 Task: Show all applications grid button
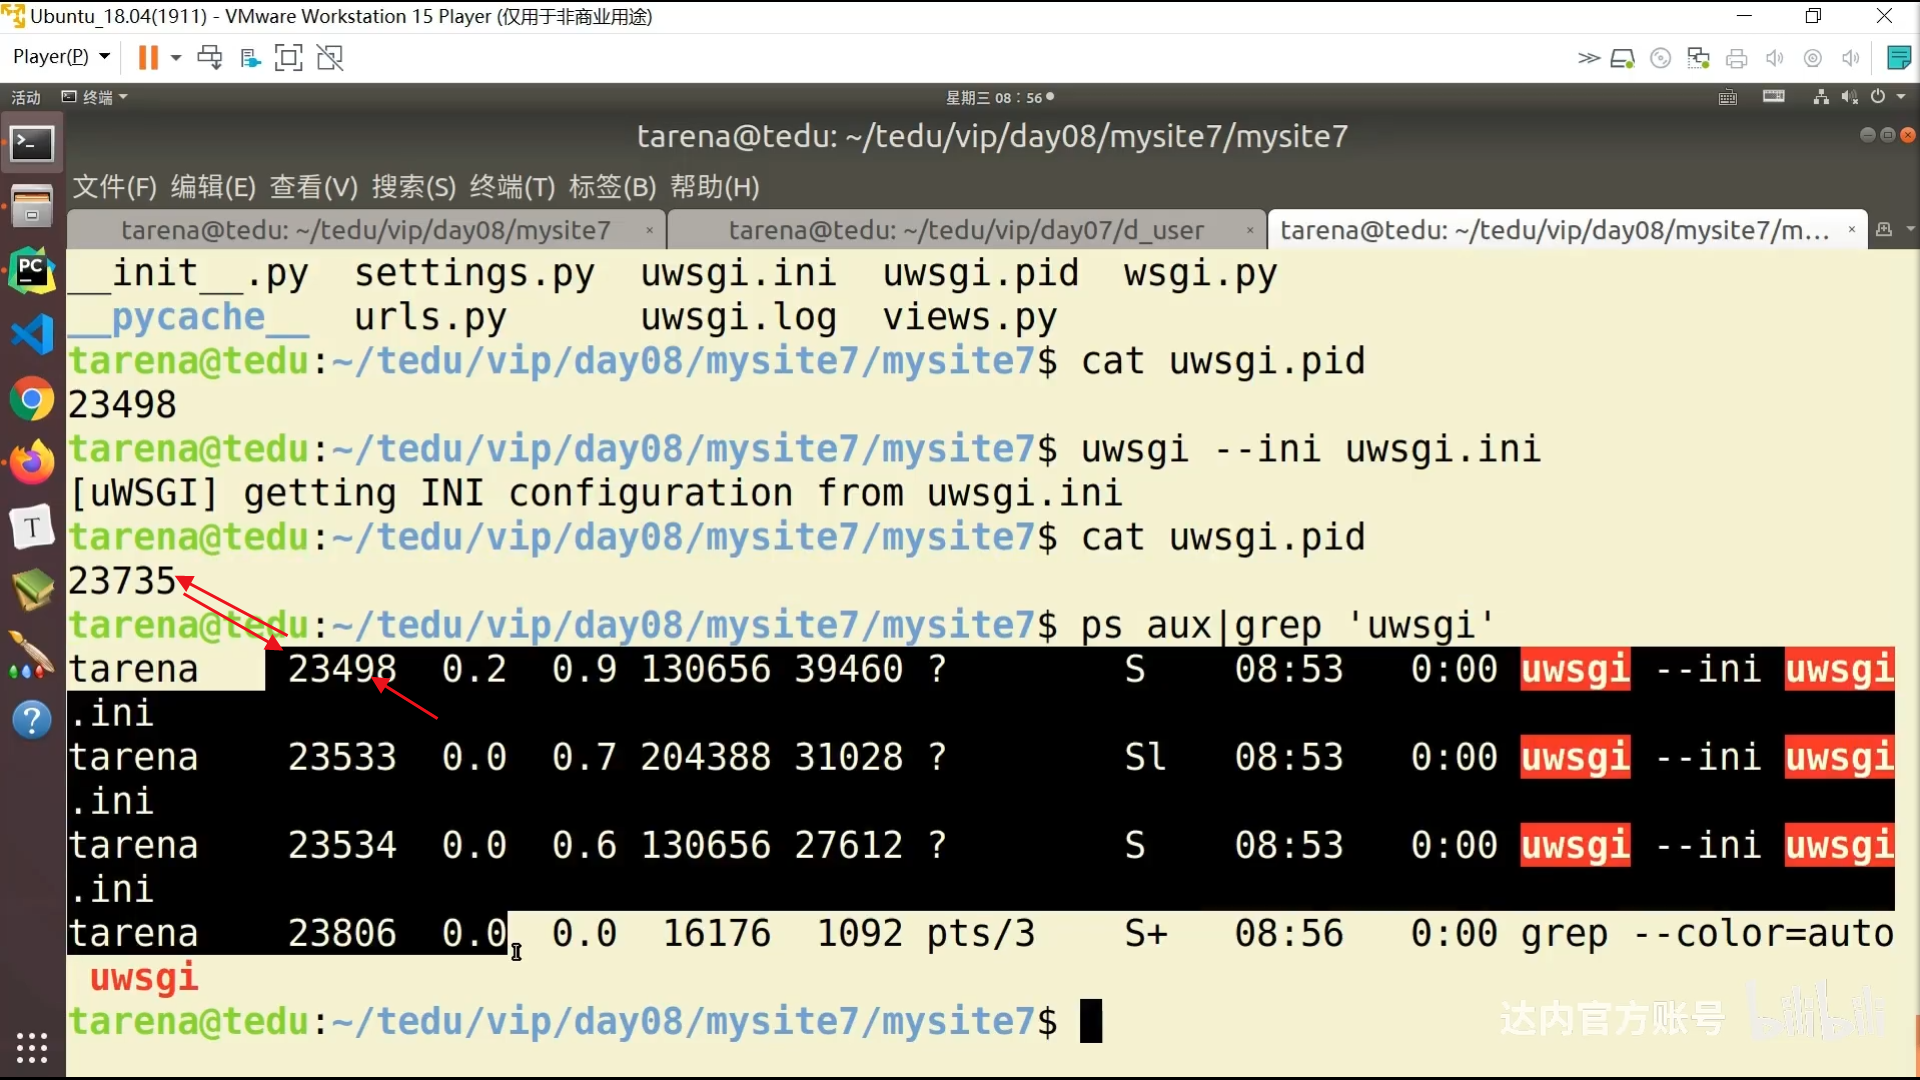click(31, 1047)
